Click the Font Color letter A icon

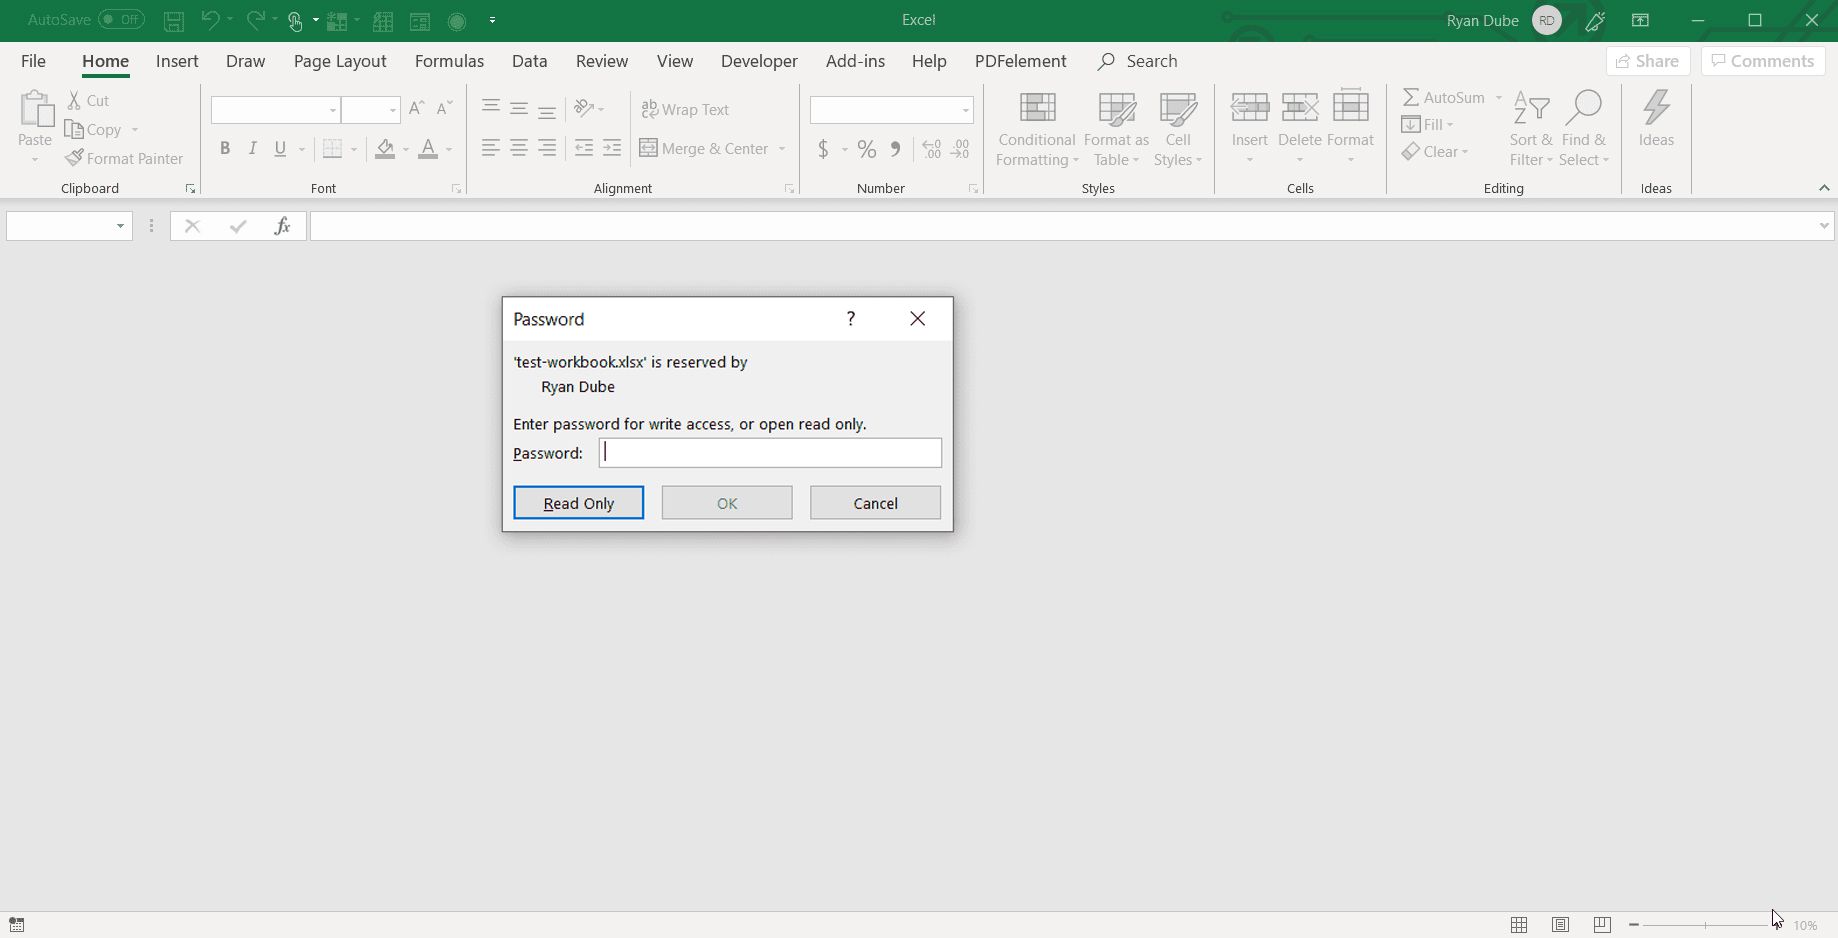(x=428, y=148)
